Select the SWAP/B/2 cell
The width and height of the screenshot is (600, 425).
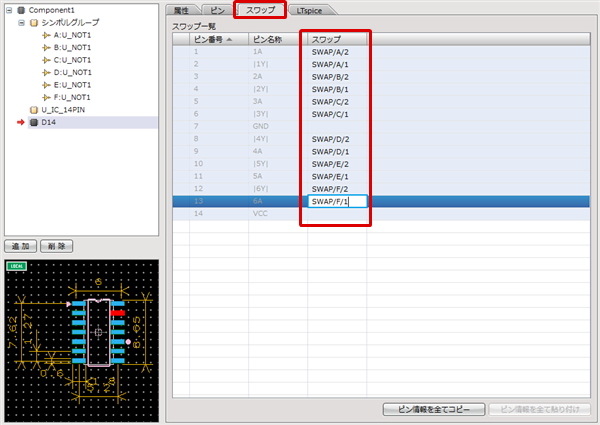coord(337,77)
